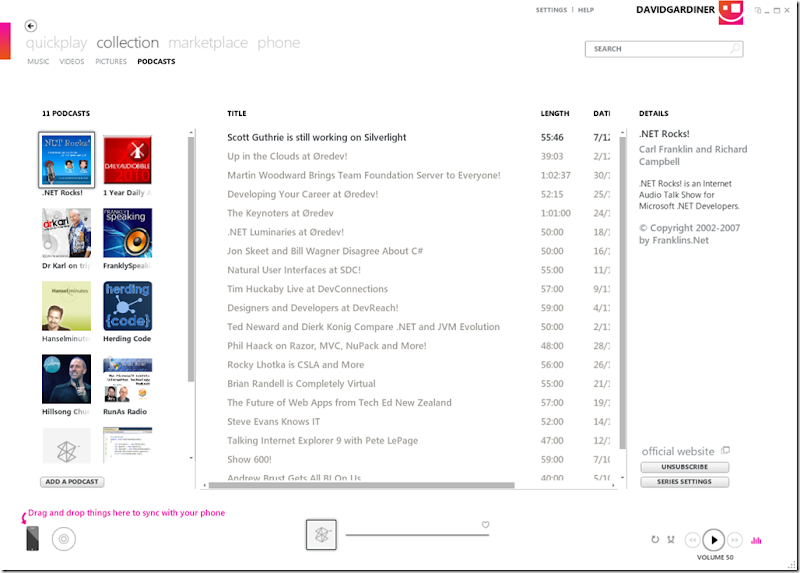Select the FranklySpeaking podcast thumbnail
Viewport: 800px width, 573px height.
tap(127, 233)
